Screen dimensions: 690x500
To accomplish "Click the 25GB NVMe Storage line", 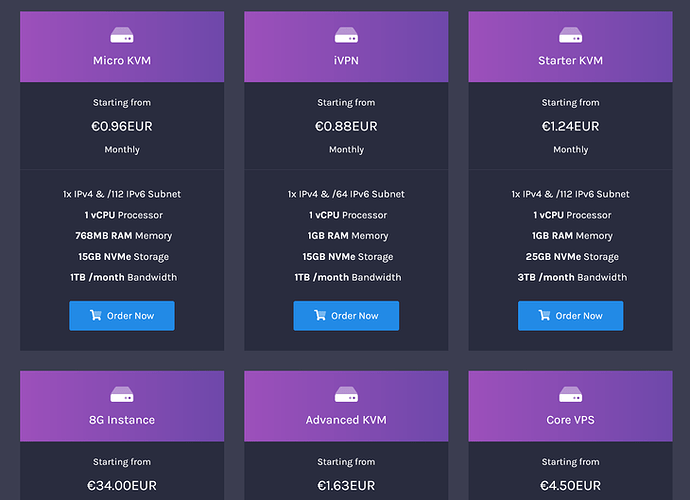I will [x=572, y=257].
